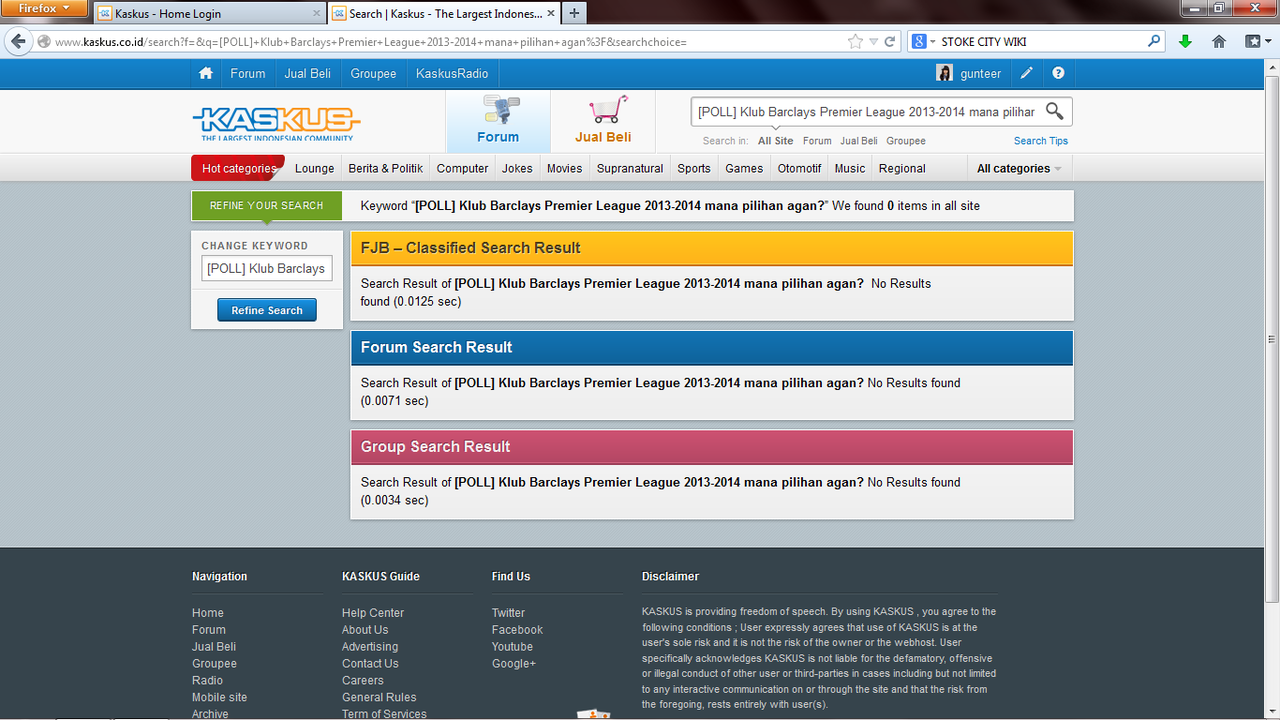Open the green downloads arrow icon
This screenshot has height=720, width=1280.
(x=1185, y=42)
